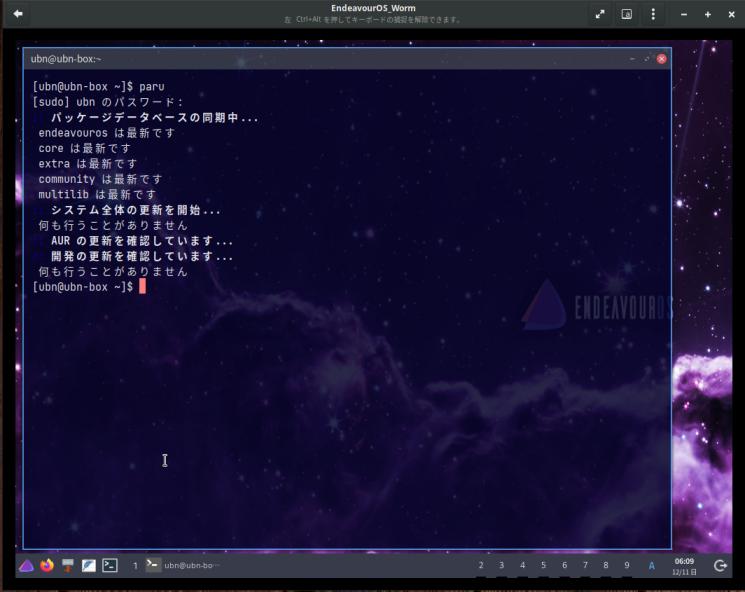
Task: Click the 'AUR の更新を確認しています' line
Action: [x=142, y=241]
